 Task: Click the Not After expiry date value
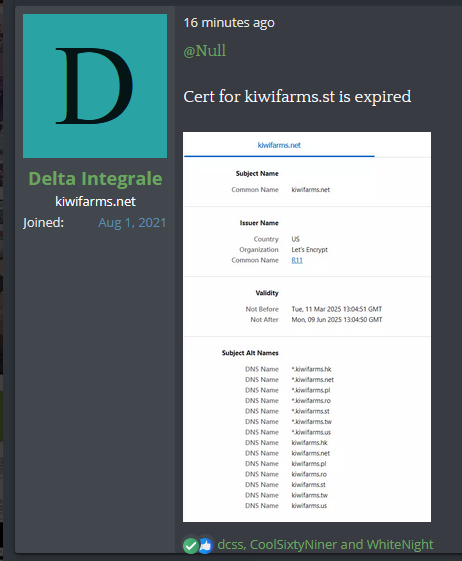tap(337, 319)
